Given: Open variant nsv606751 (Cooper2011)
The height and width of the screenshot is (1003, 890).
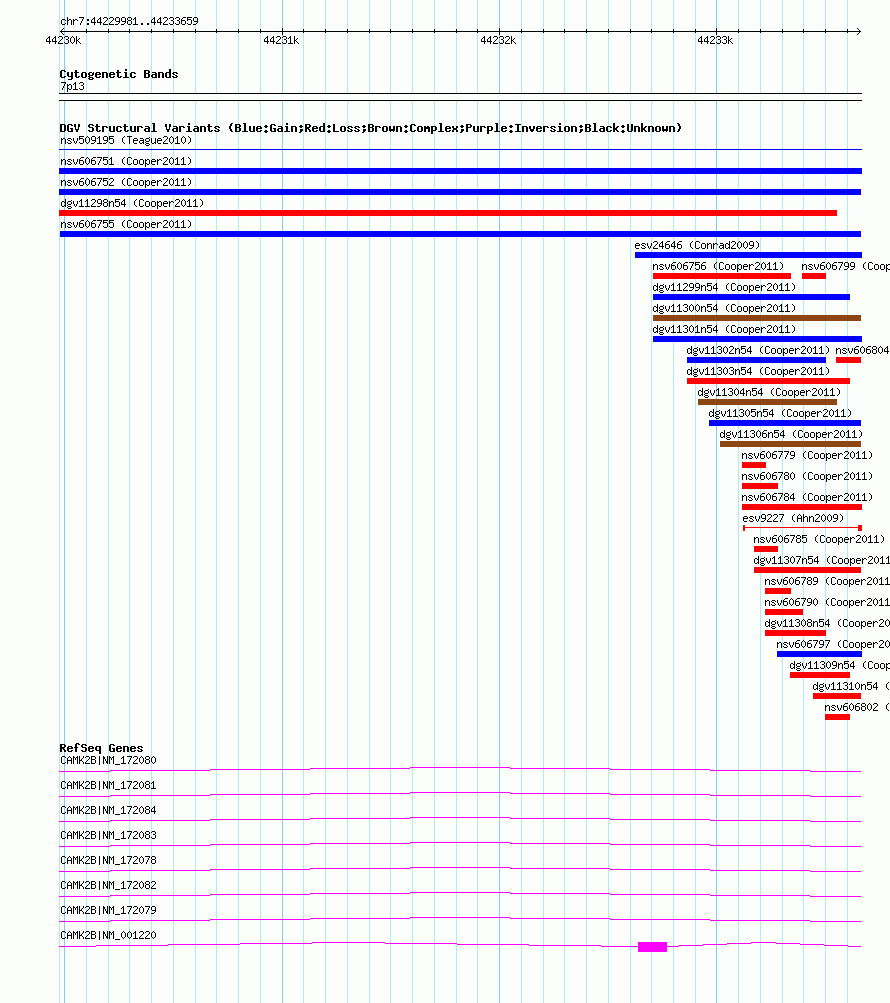Looking at the screenshot, I should pyautogui.click(x=126, y=161).
